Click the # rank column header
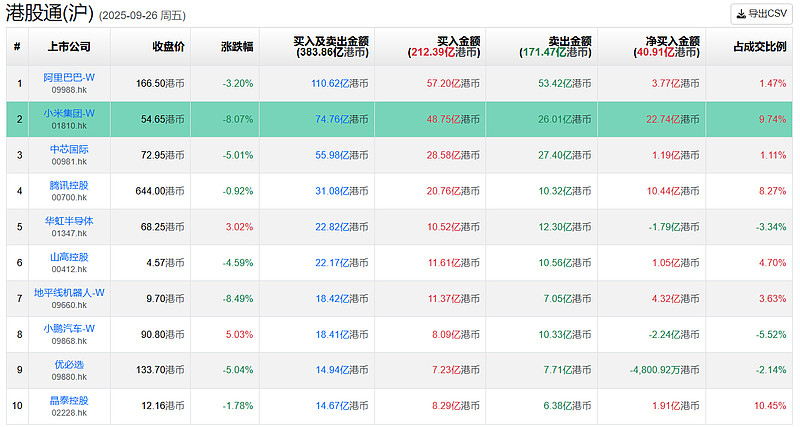Image resolution: width=800 pixels, height=427 pixels. 17,46
